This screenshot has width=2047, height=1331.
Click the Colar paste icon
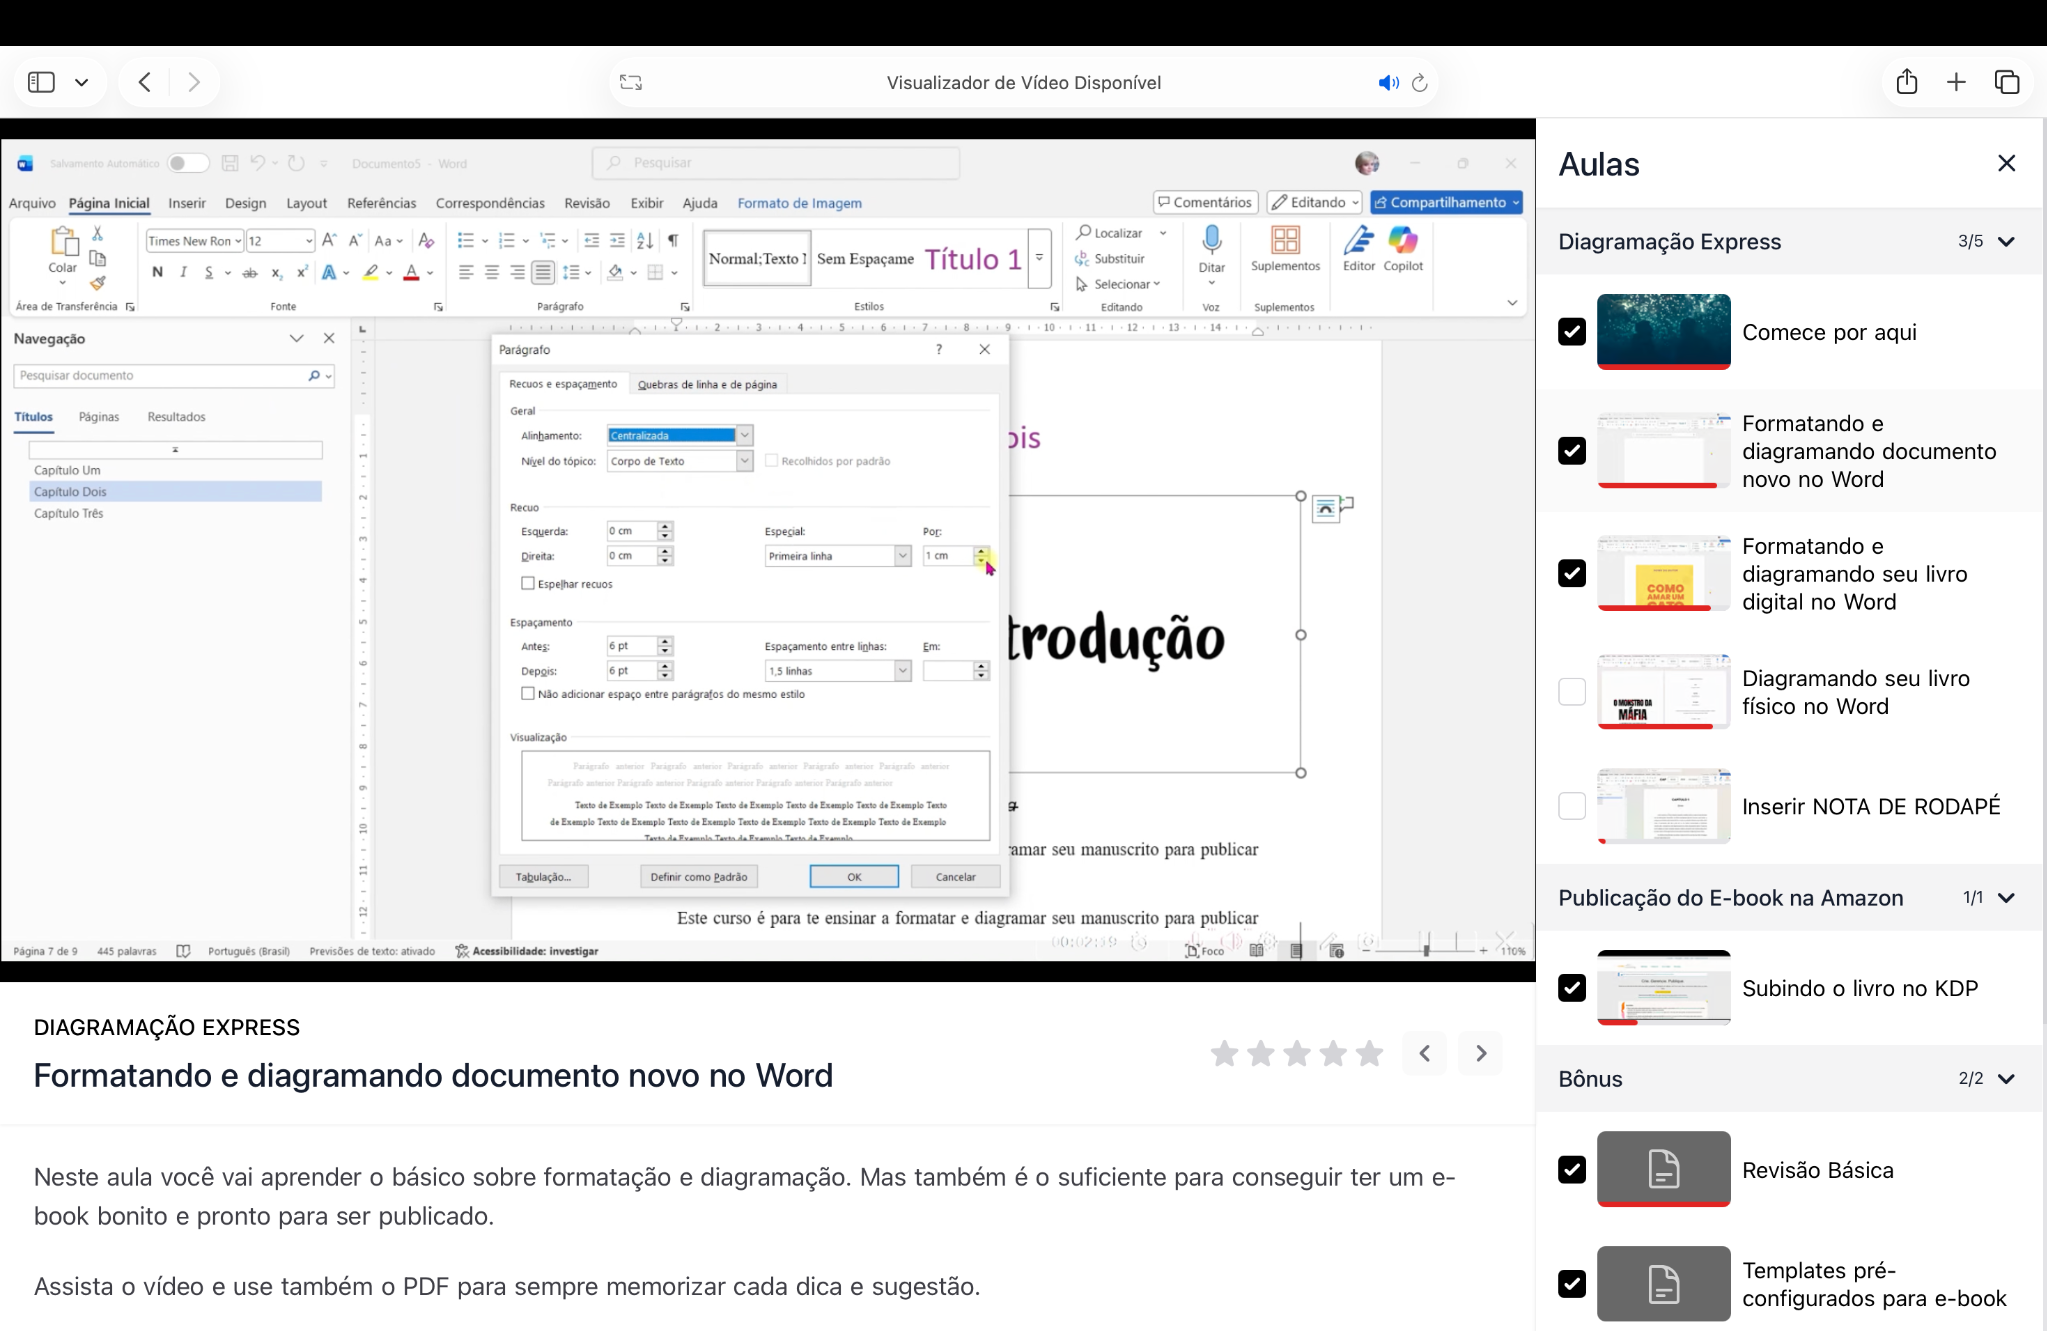click(63, 241)
